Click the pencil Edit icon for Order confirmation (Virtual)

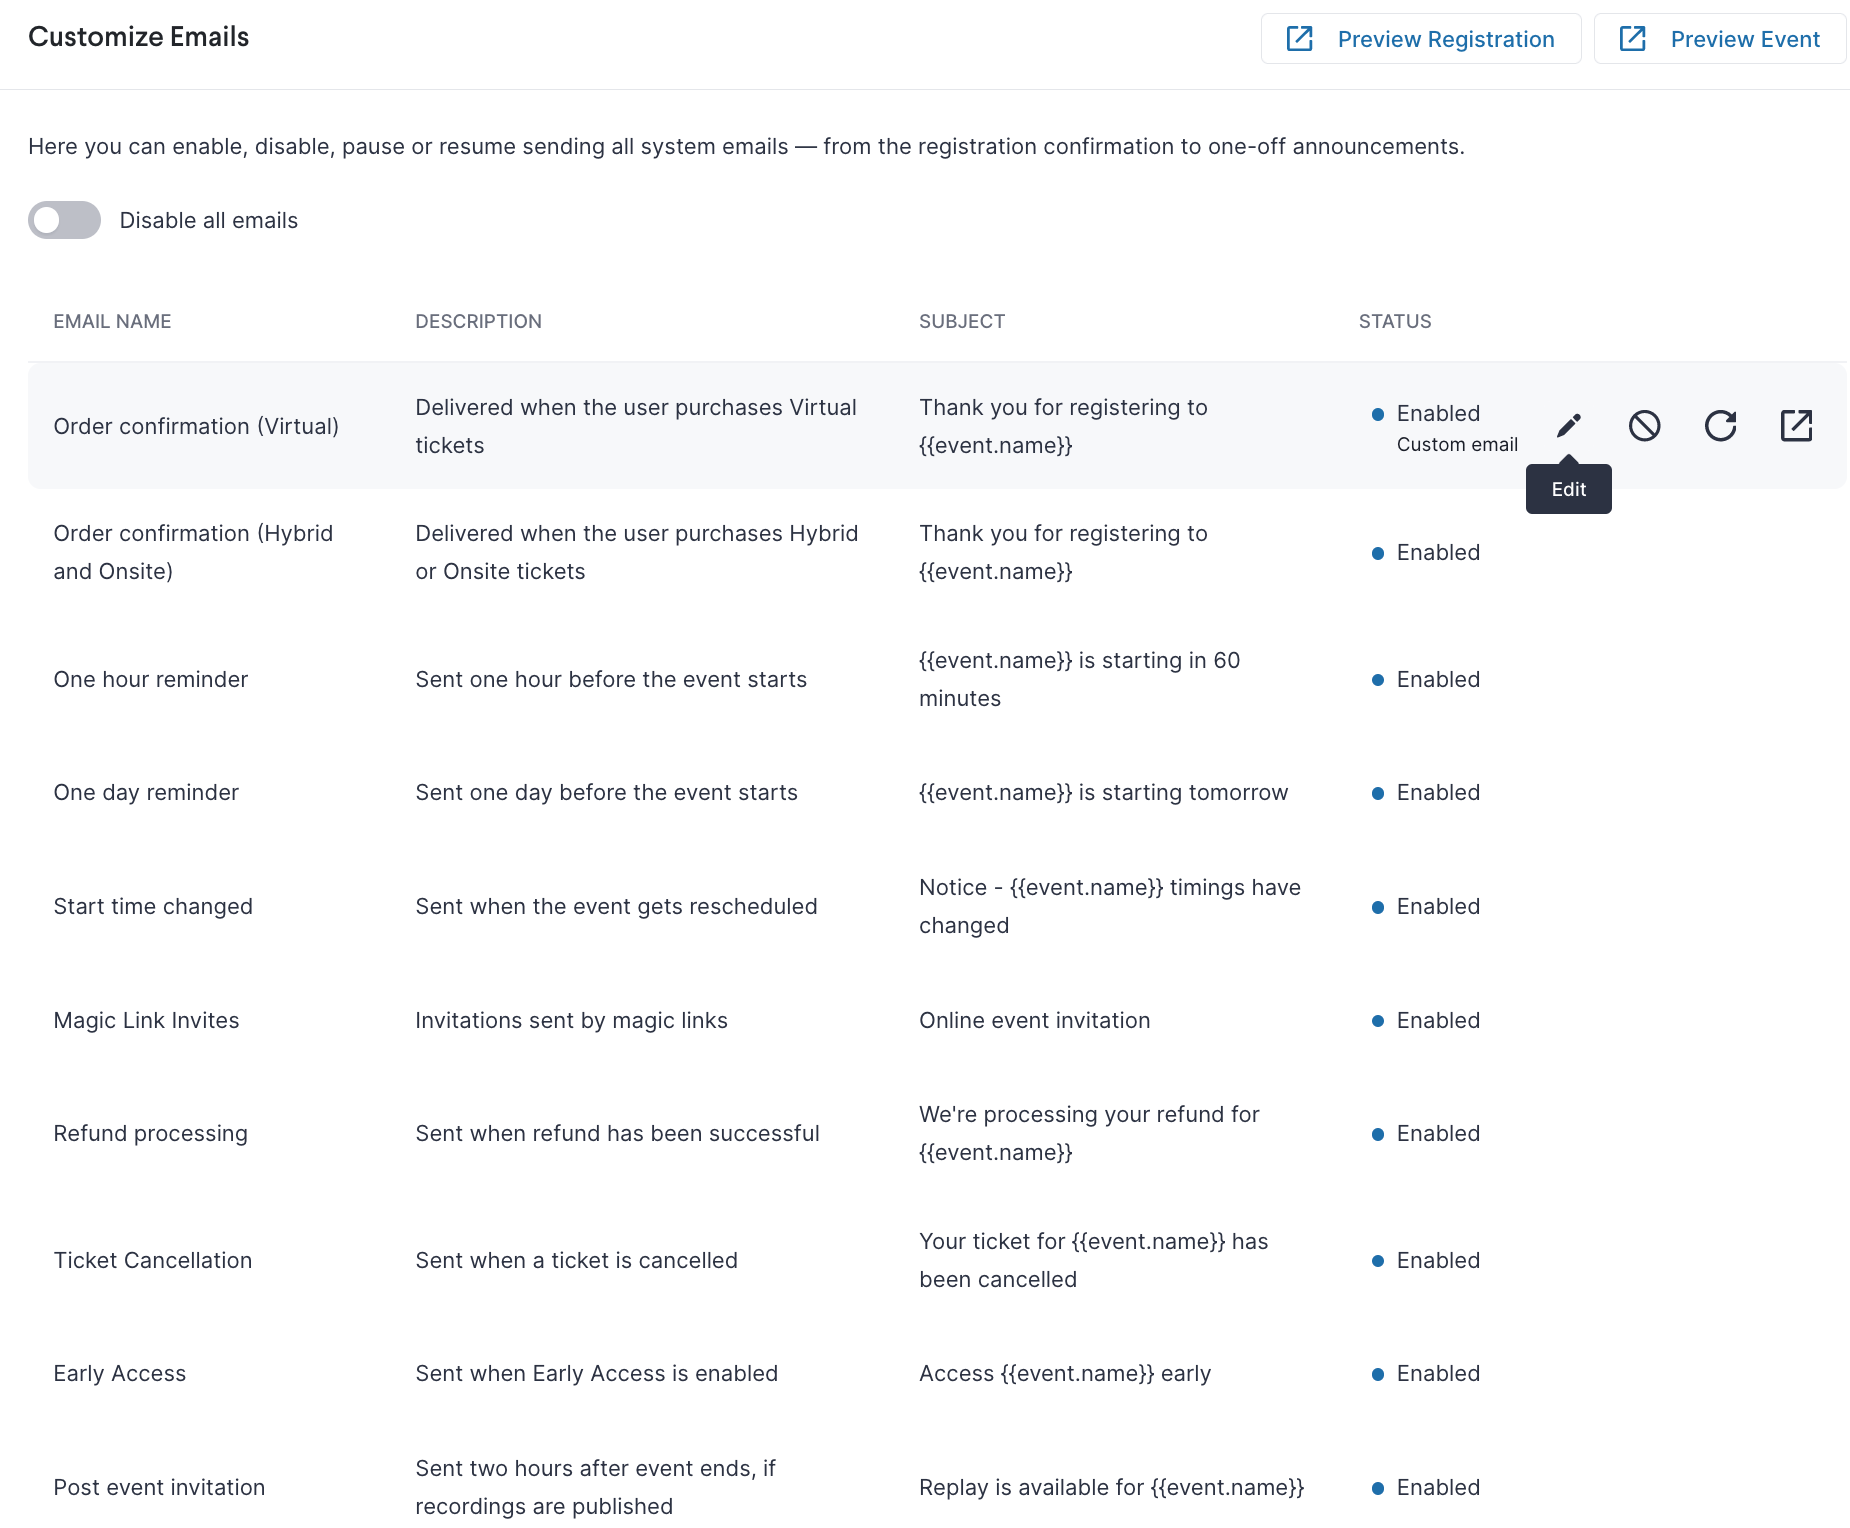point(1568,426)
